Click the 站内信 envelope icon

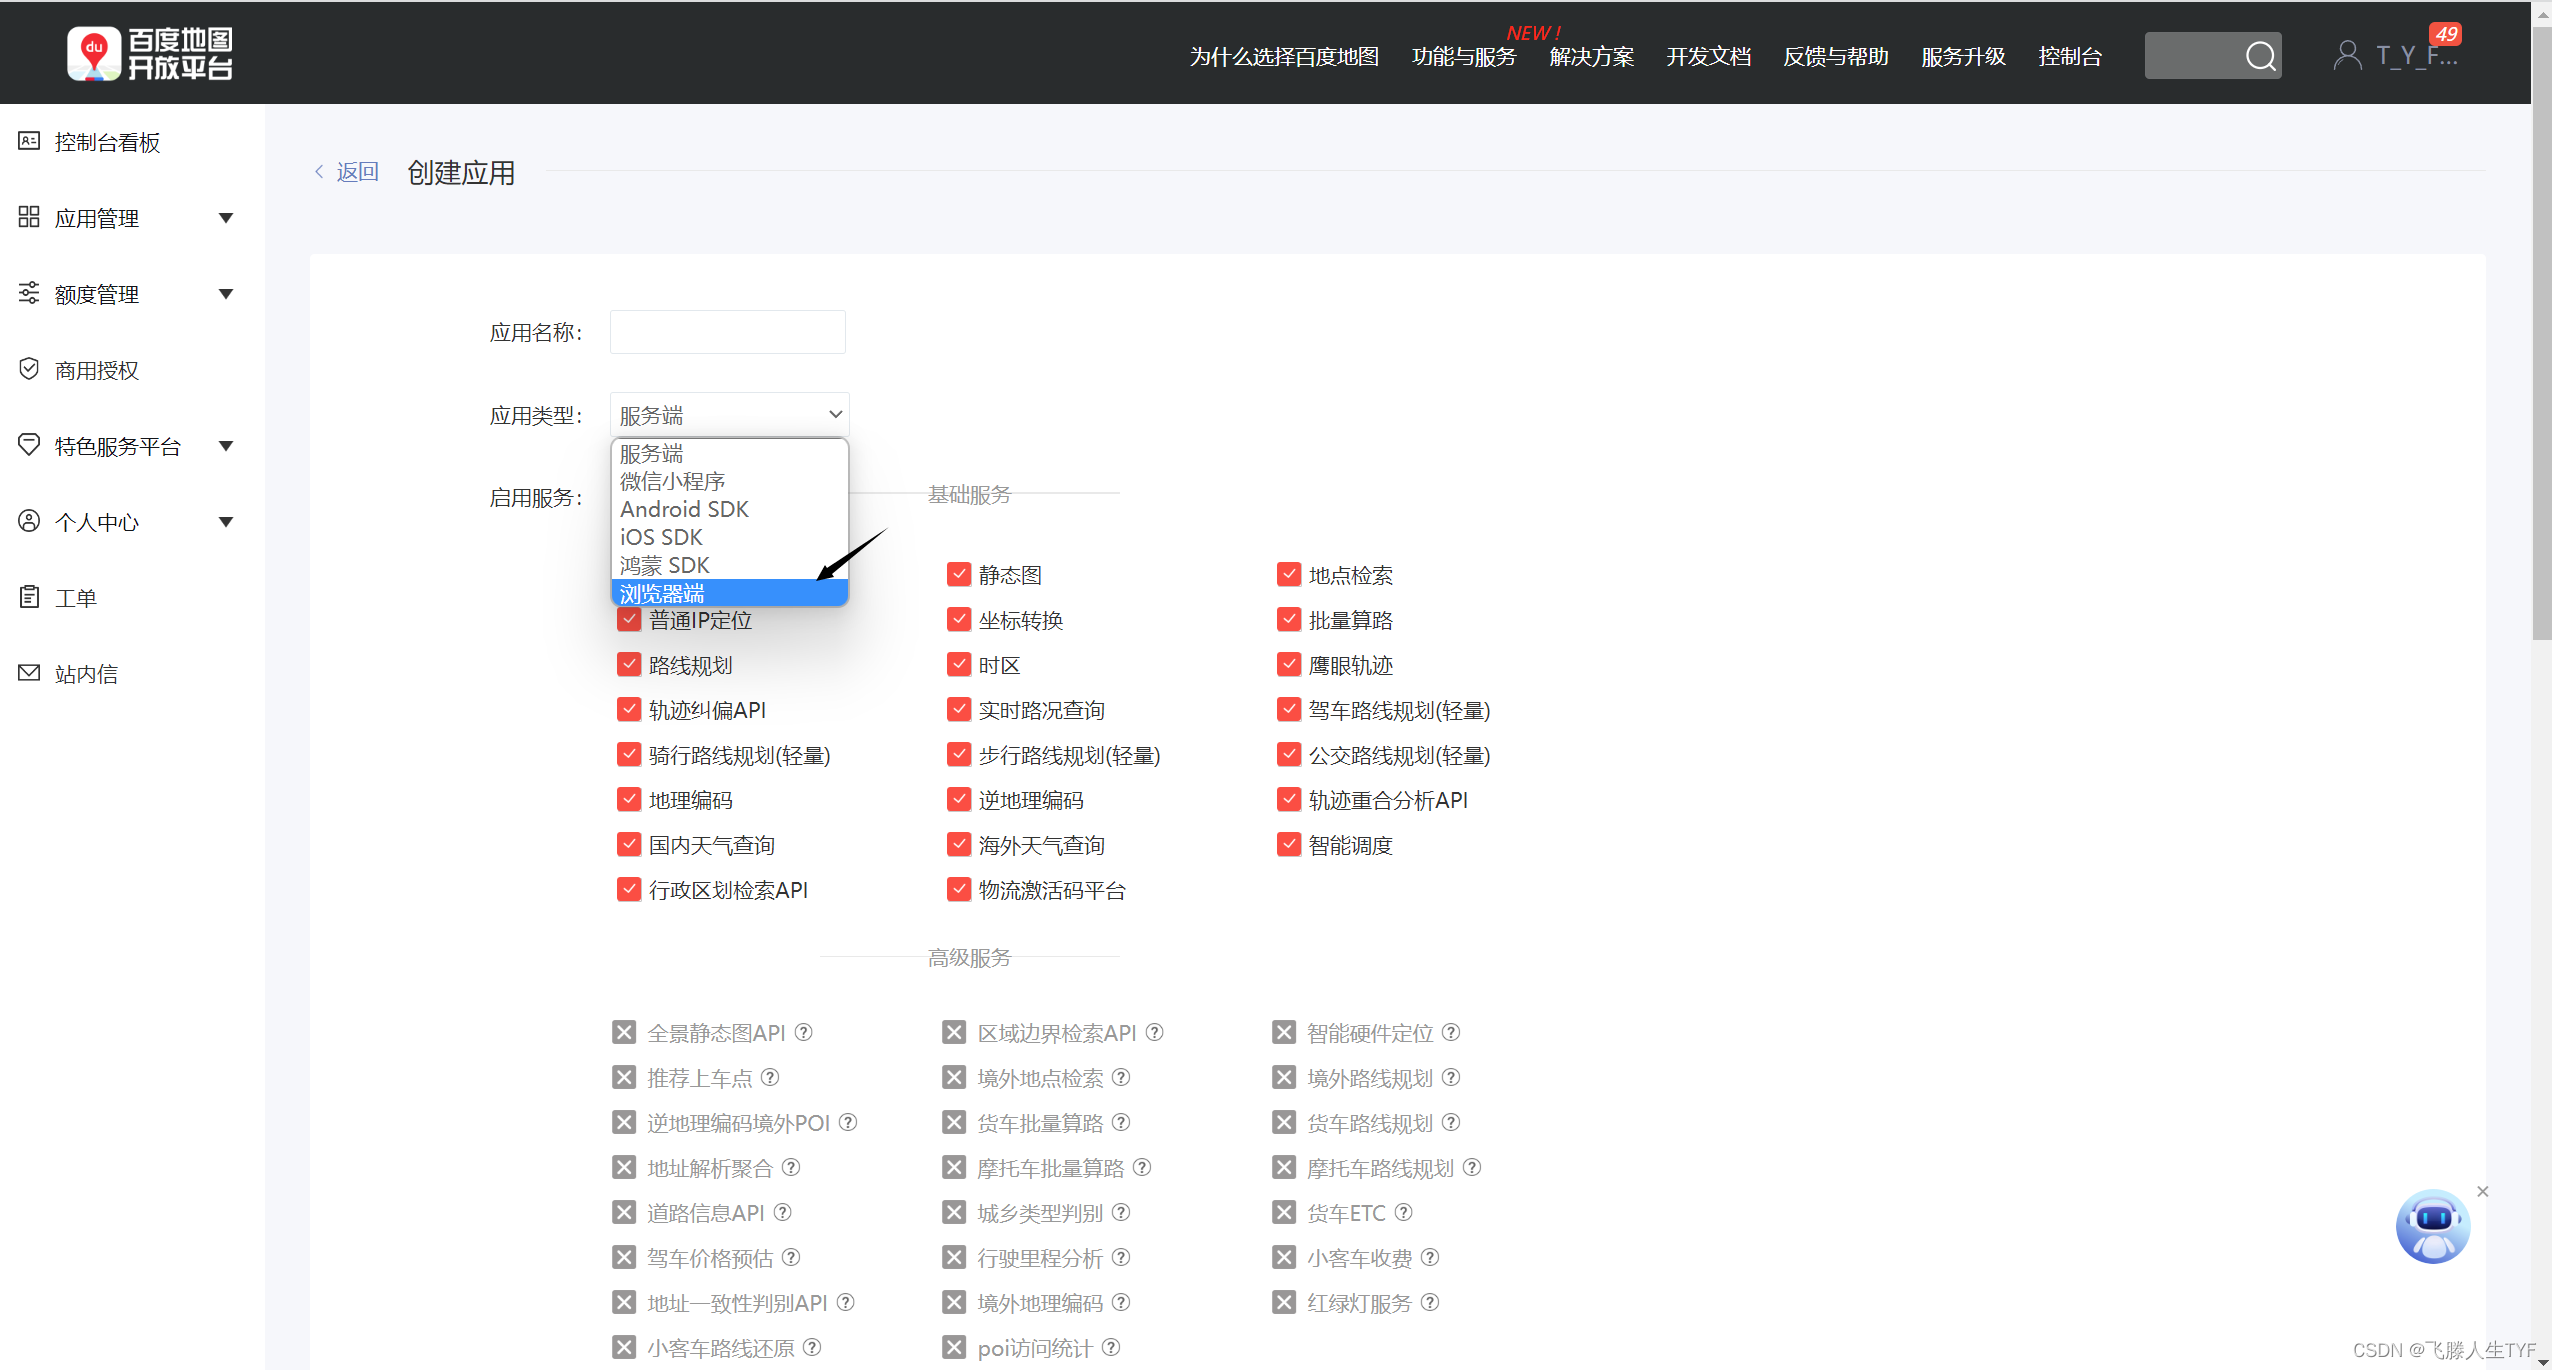click(29, 673)
